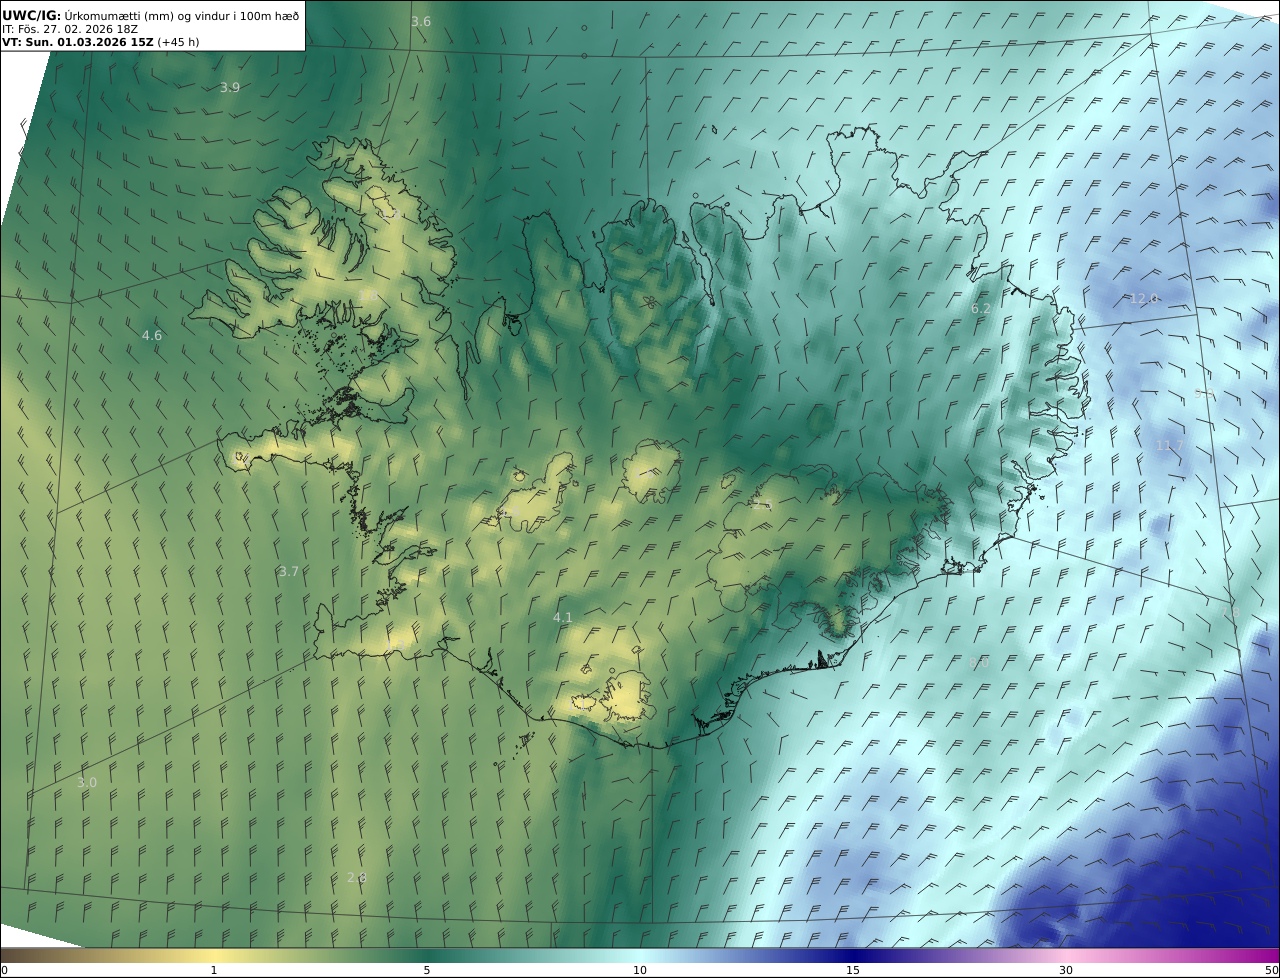The image size is (1280, 978).
Task: Click the 3.9 value label on the map
Action: [230, 87]
